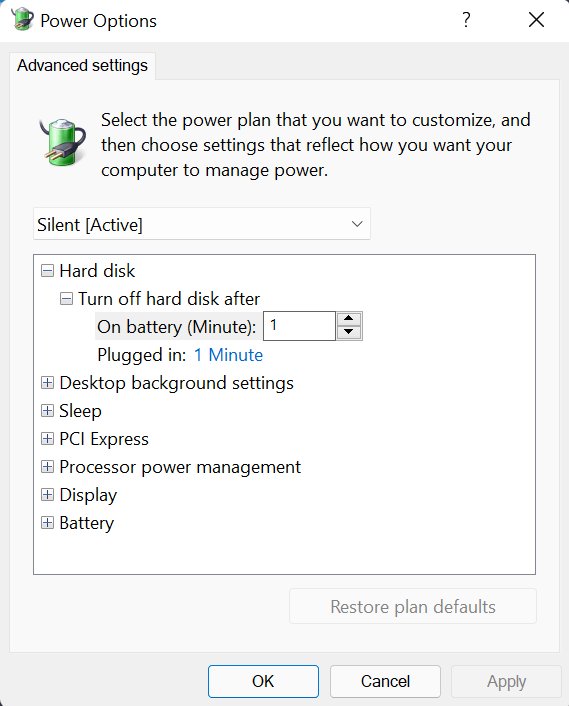Click the Plugged in 1 Minute link
Viewport: 569px width, 706px height.
coord(228,355)
